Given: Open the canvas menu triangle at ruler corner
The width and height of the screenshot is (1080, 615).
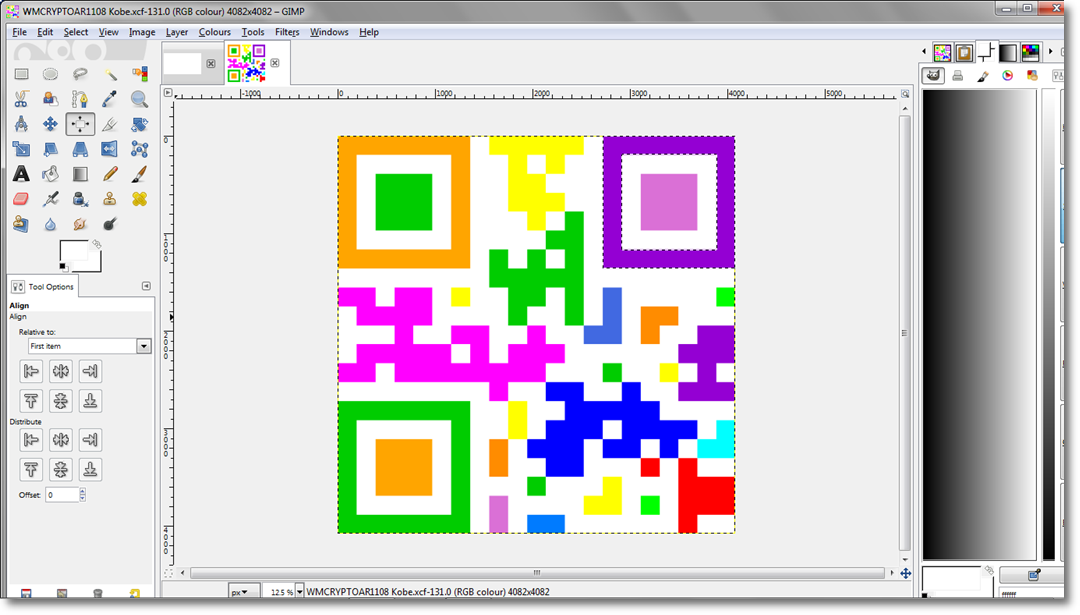Looking at the screenshot, I should pyautogui.click(x=167, y=92).
